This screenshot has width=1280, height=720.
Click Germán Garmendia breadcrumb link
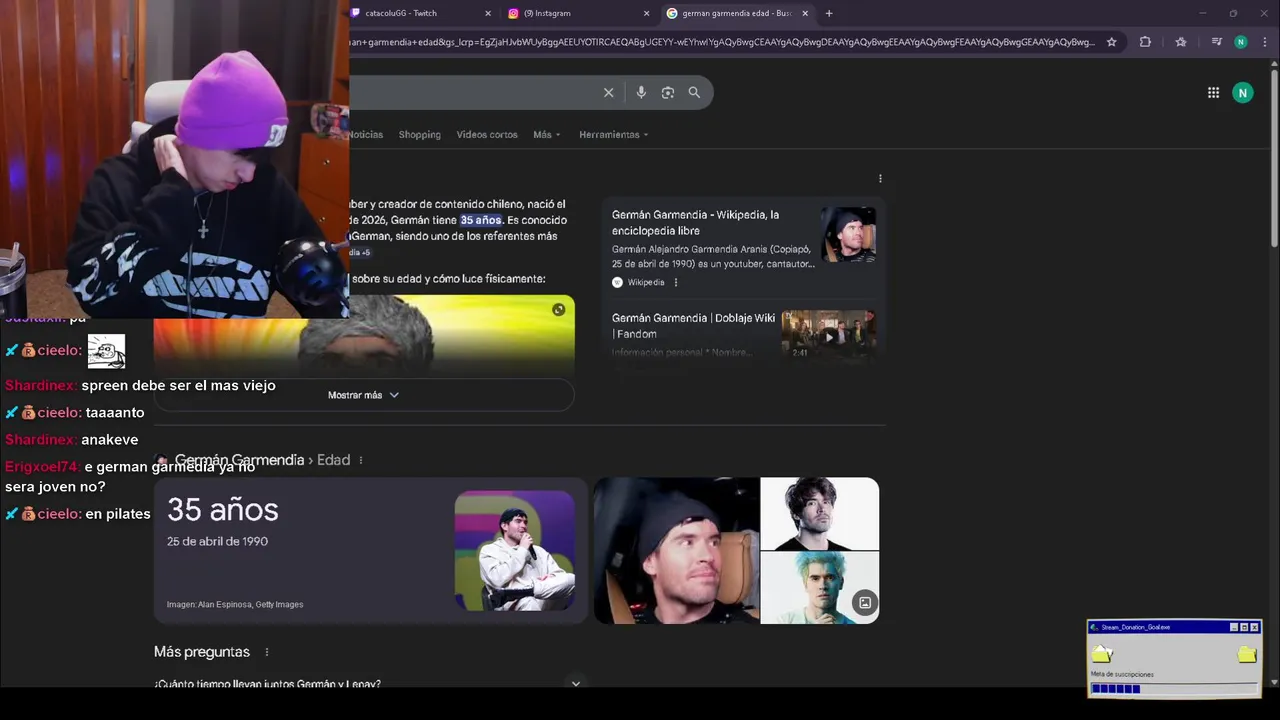(239, 460)
